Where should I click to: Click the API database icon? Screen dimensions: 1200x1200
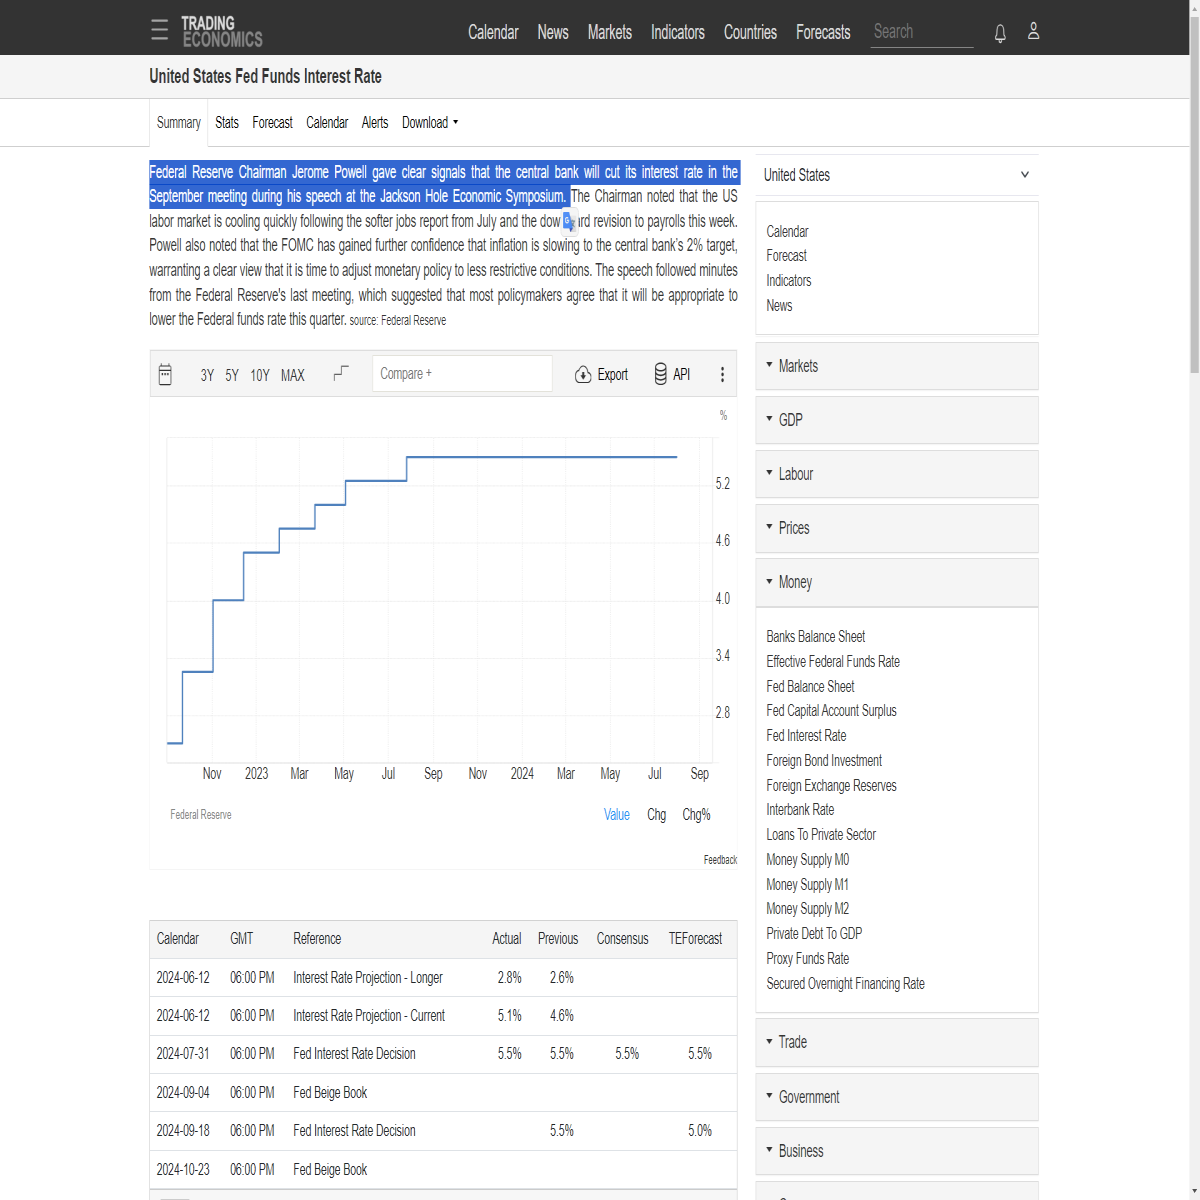point(660,374)
